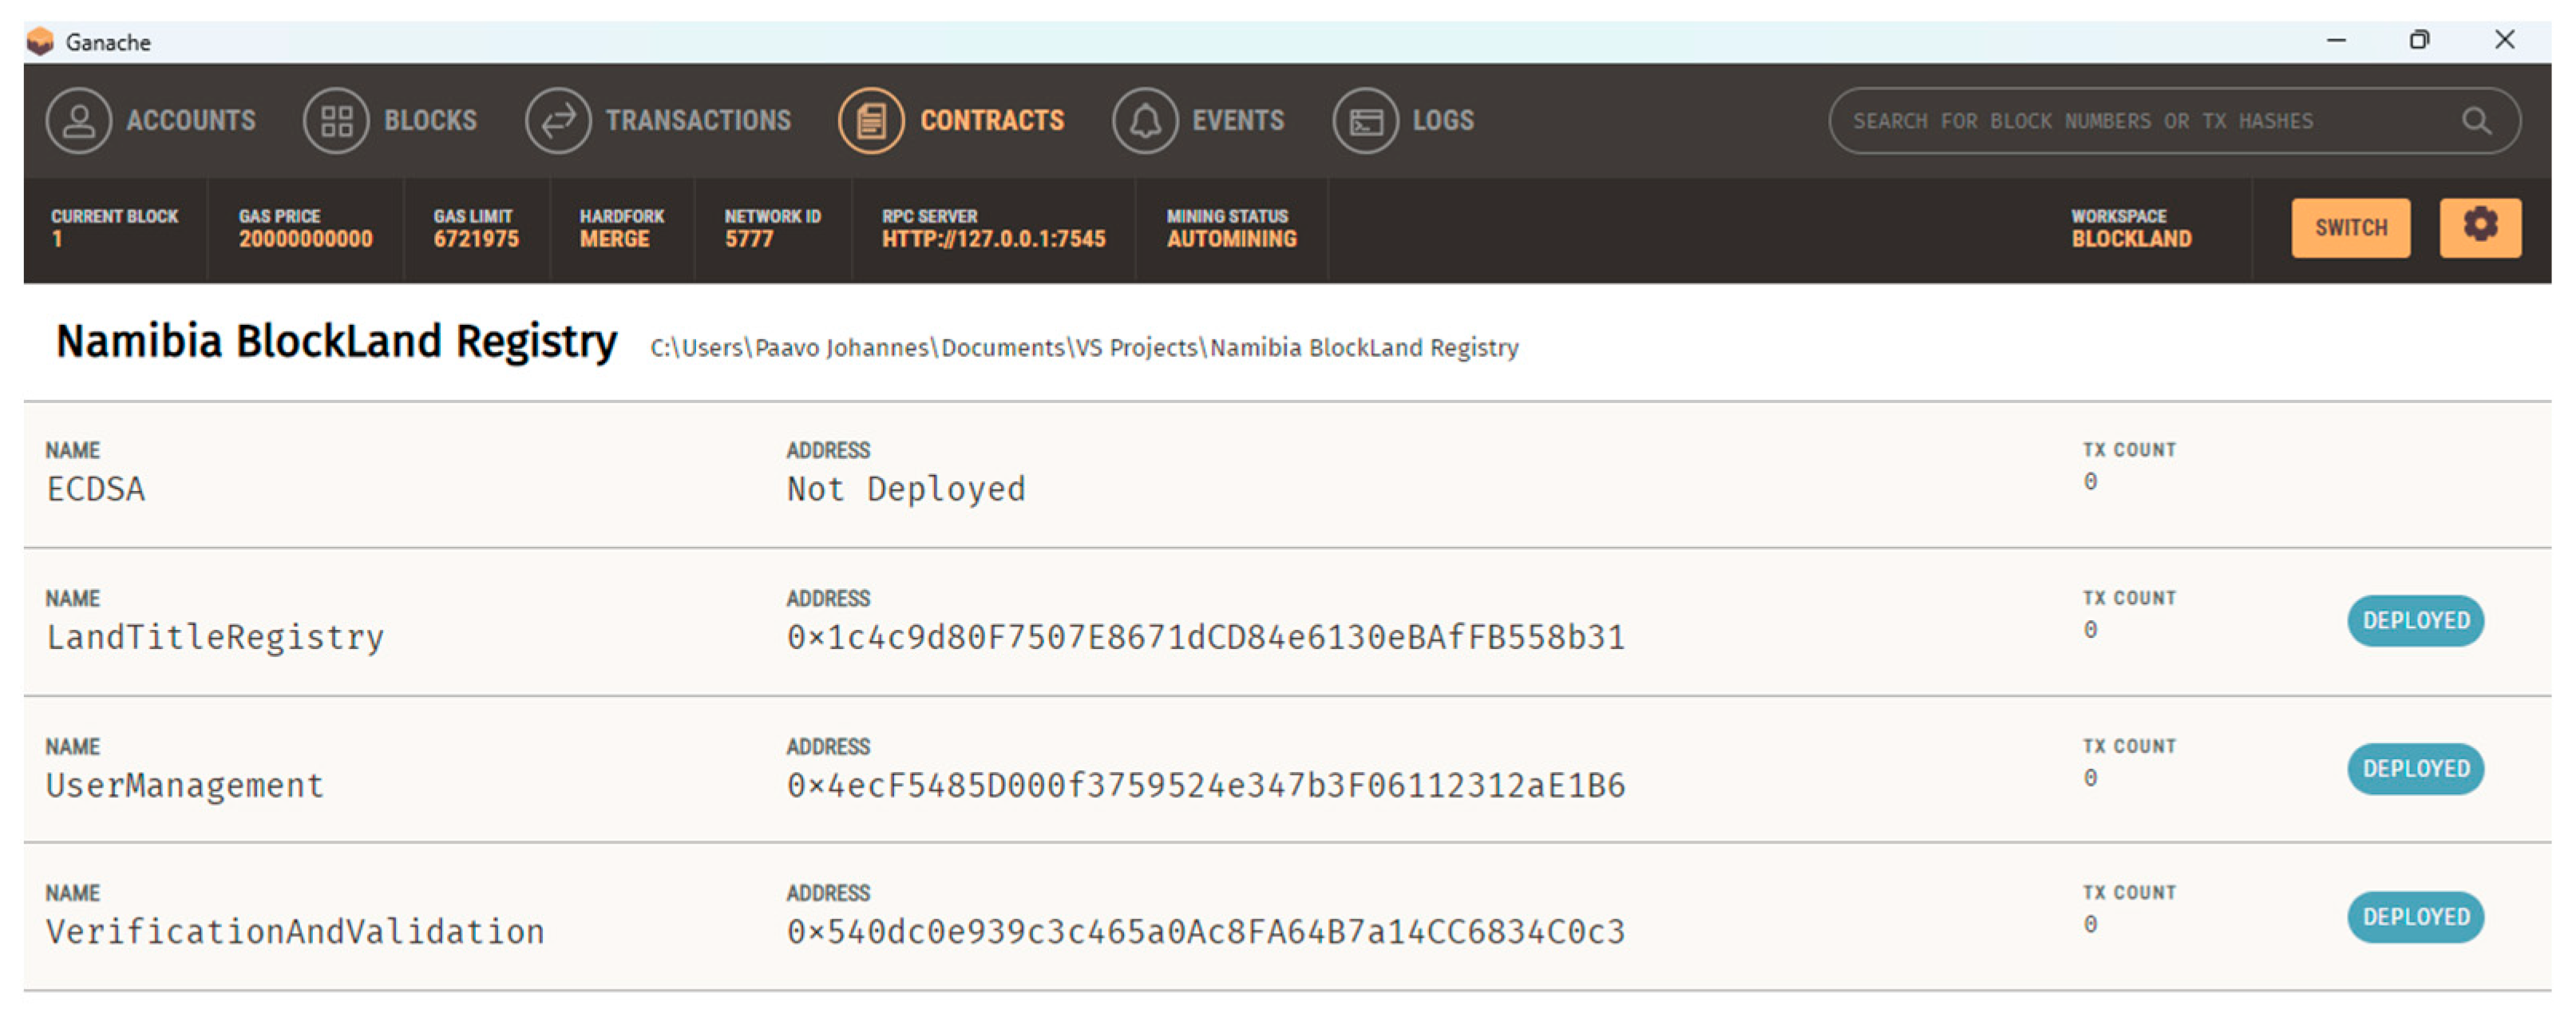The height and width of the screenshot is (1013, 2576).
Task: Select the LandTitleRegistry contract address
Action: [x=1205, y=637]
